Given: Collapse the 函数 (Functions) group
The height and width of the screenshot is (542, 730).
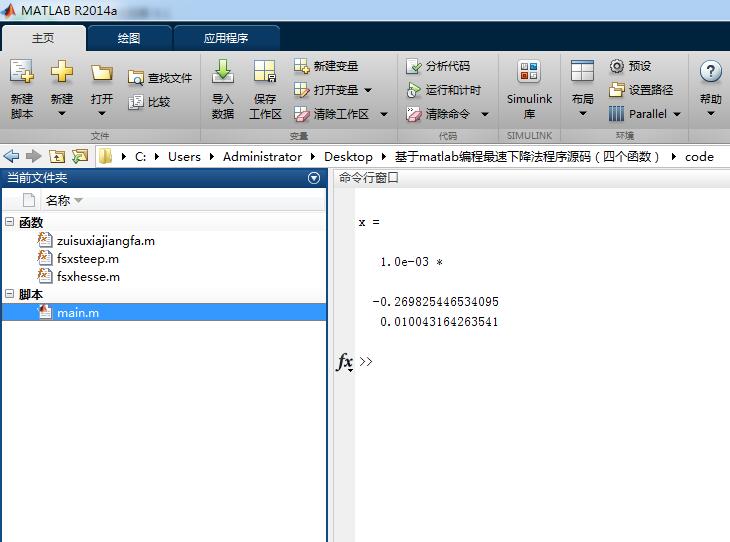Looking at the screenshot, I should pos(9,222).
